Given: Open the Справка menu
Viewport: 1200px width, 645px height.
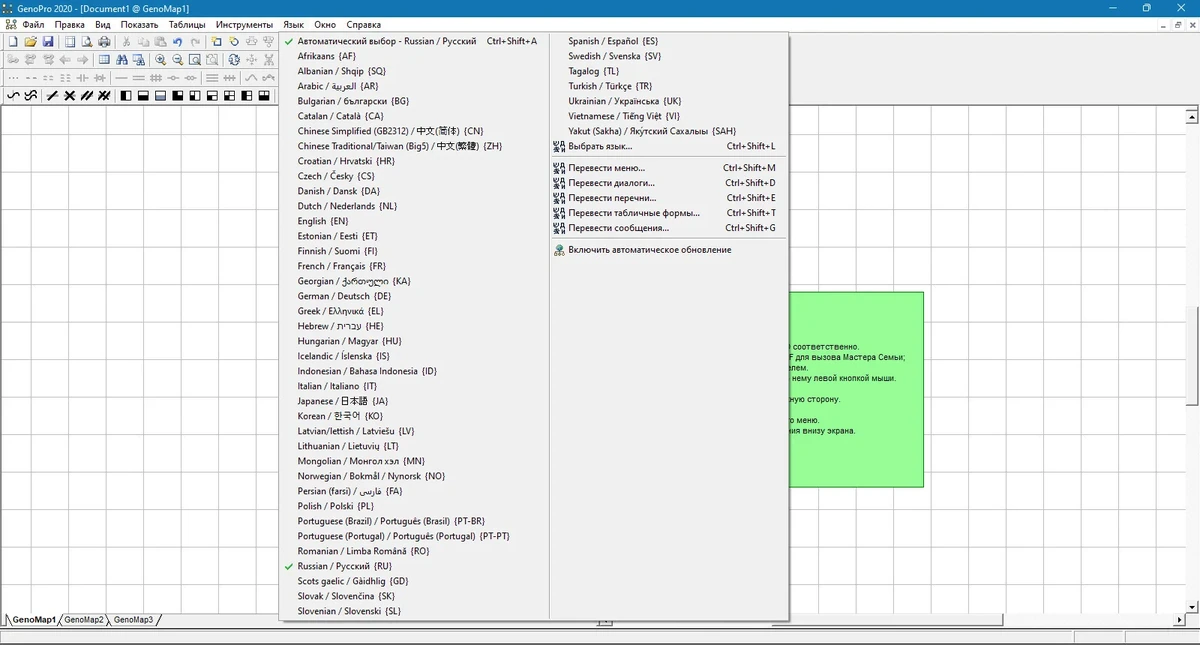Looking at the screenshot, I should click(363, 24).
